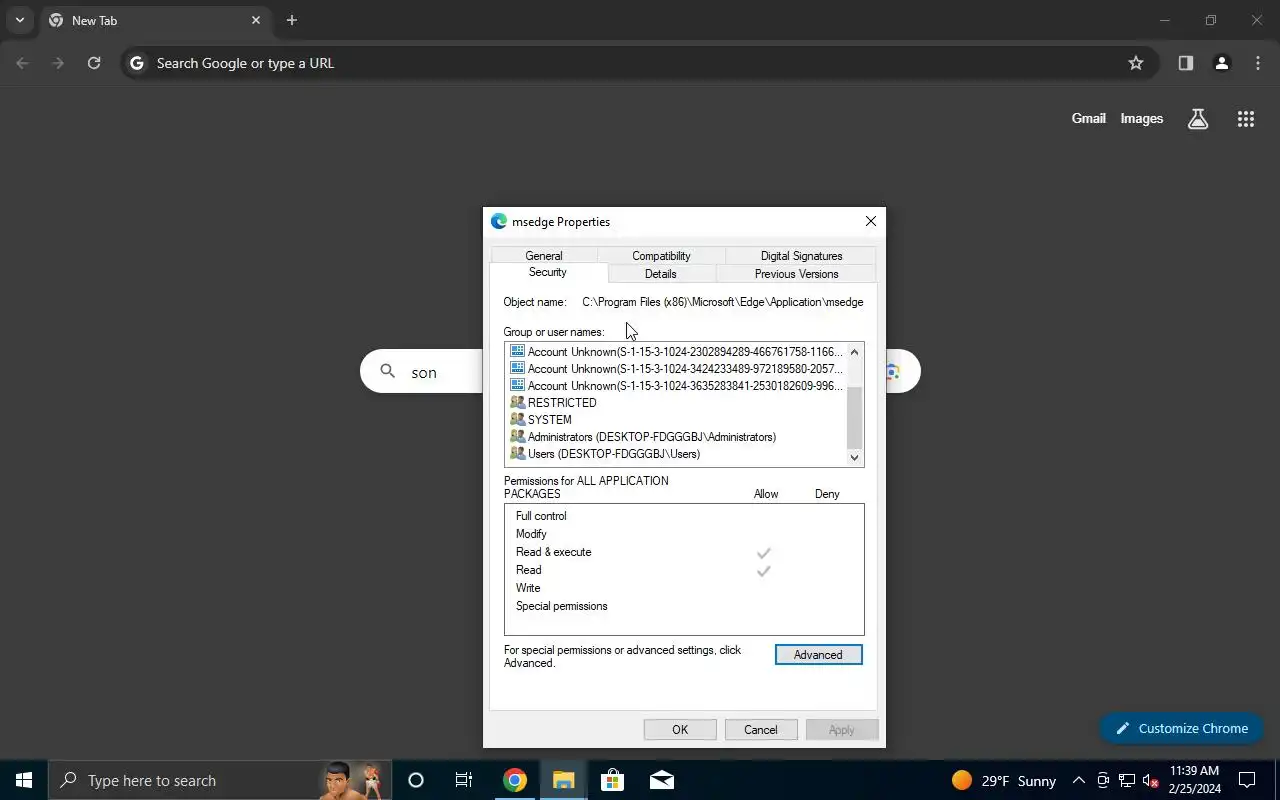This screenshot has height=800, width=1280.
Task: Open the Search Labs flask icon
Action: pyautogui.click(x=1198, y=119)
